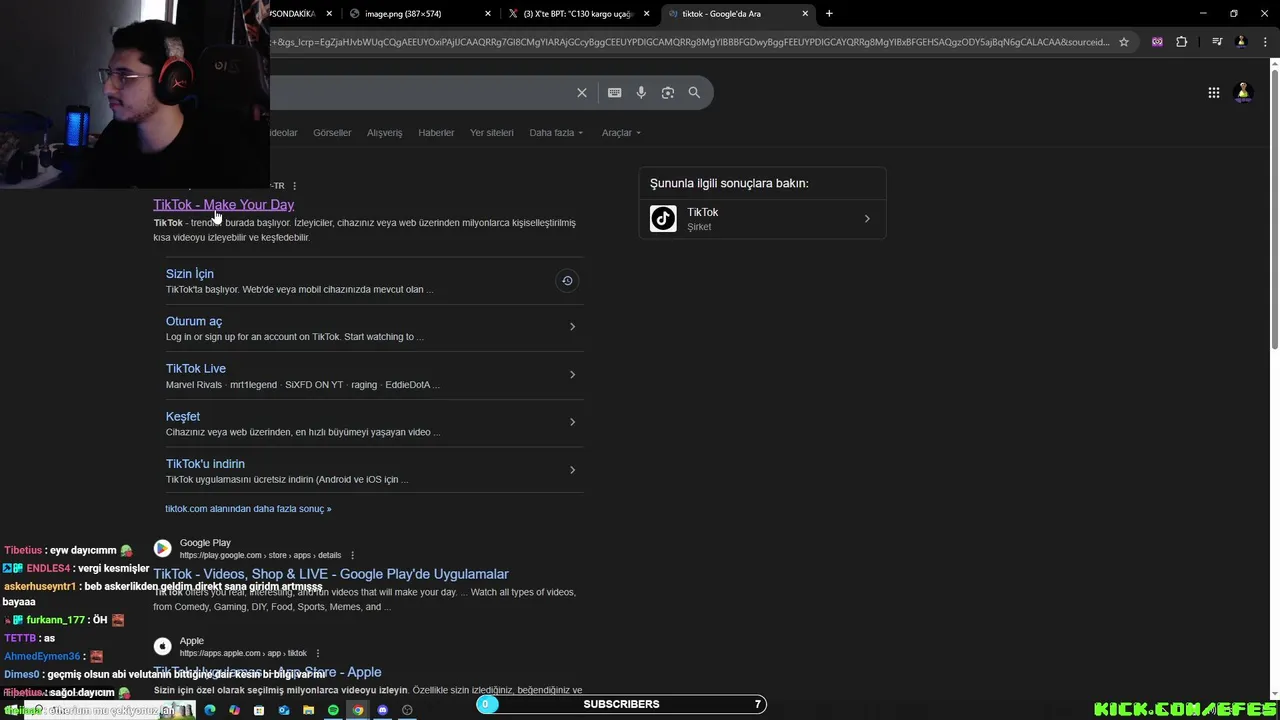Open the Oturum aç sitelink
The height and width of the screenshot is (720, 1280).
194,322
